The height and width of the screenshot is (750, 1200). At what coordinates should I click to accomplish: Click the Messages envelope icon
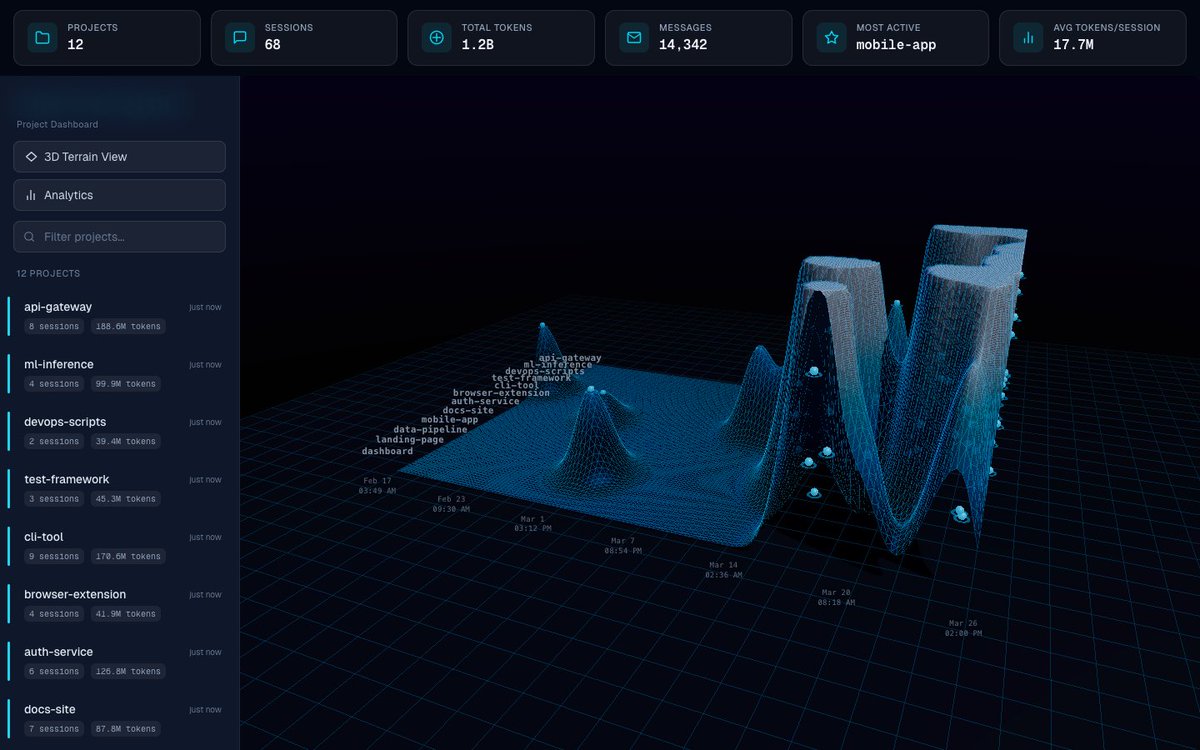[x=634, y=38]
